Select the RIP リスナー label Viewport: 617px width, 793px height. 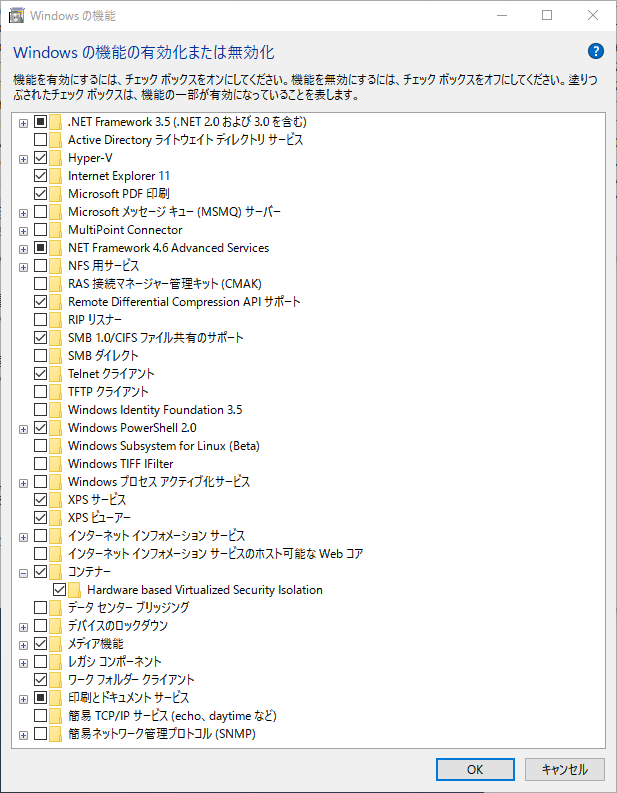(x=95, y=320)
